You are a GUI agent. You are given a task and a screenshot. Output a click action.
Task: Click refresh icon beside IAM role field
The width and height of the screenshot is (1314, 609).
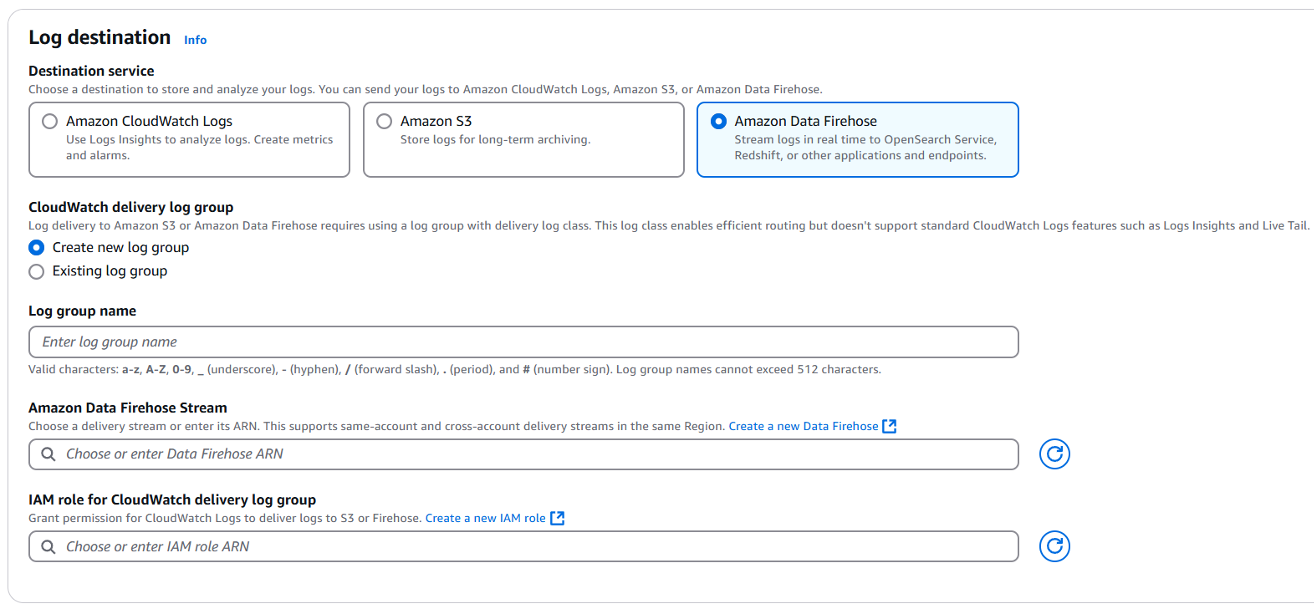coord(1054,546)
